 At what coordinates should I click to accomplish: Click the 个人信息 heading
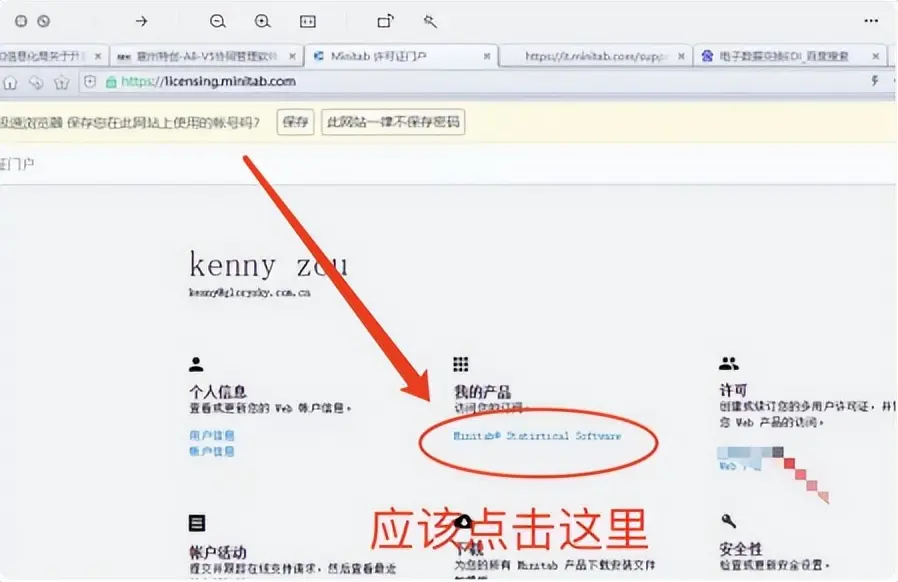[218, 392]
